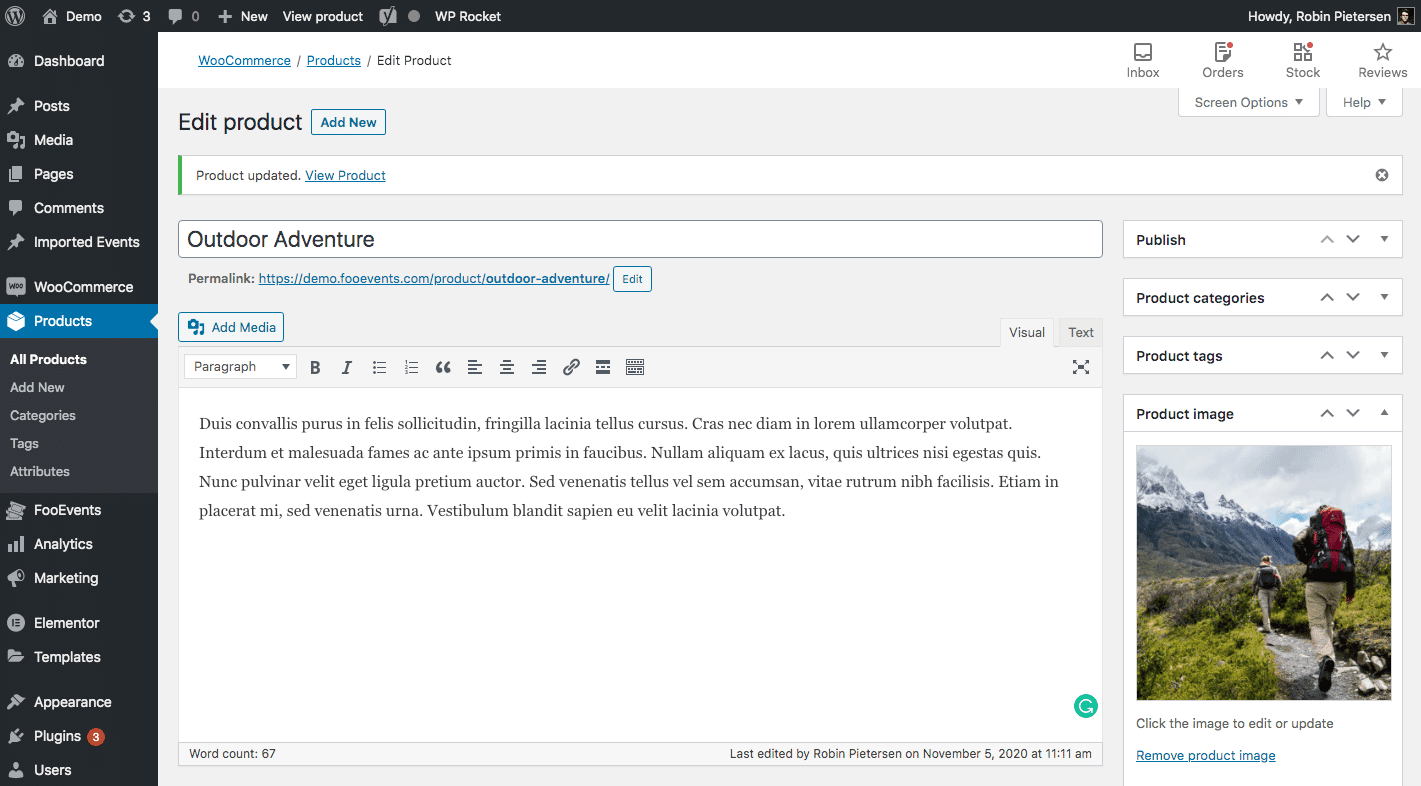Click the Bold formatting icon
This screenshot has height=786, width=1421.
click(x=315, y=367)
